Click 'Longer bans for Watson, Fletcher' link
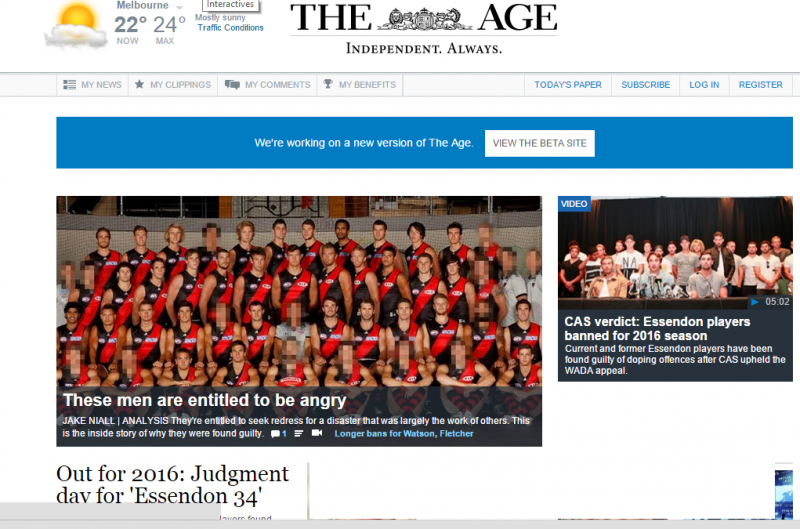Screen dimensions: 800x529 pyautogui.click(x=404, y=434)
